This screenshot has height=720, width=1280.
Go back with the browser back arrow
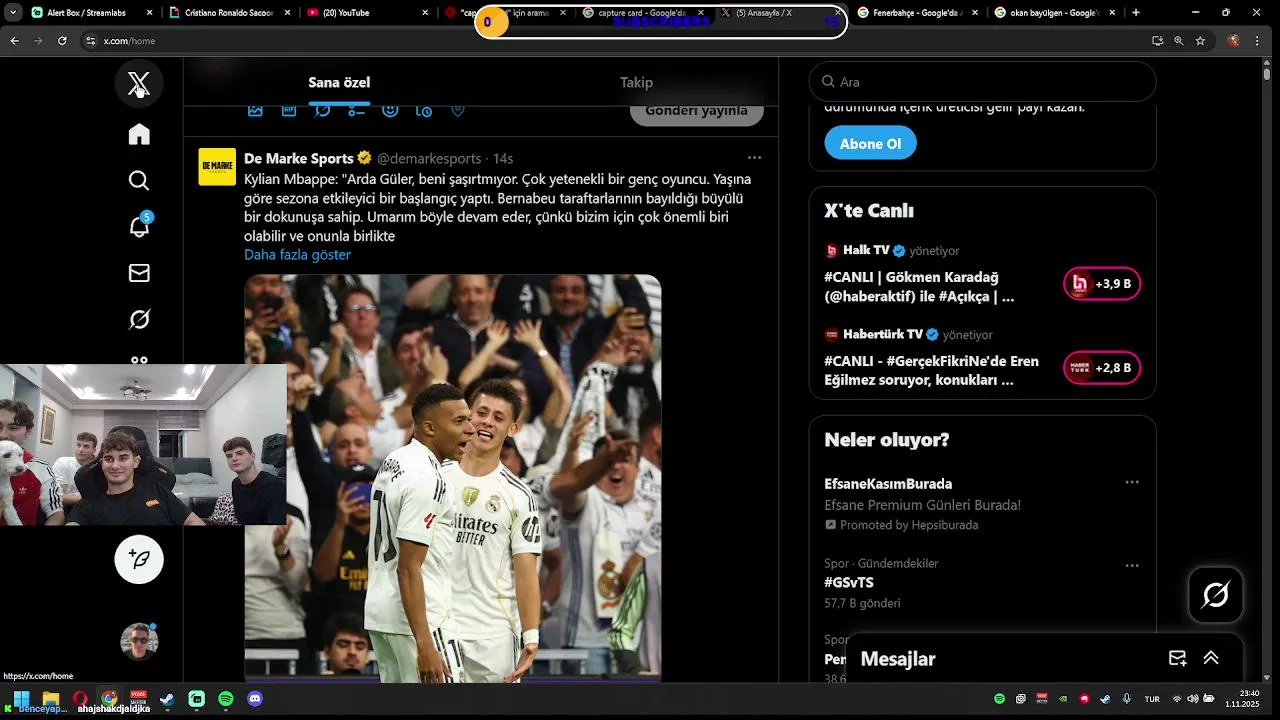point(14,41)
